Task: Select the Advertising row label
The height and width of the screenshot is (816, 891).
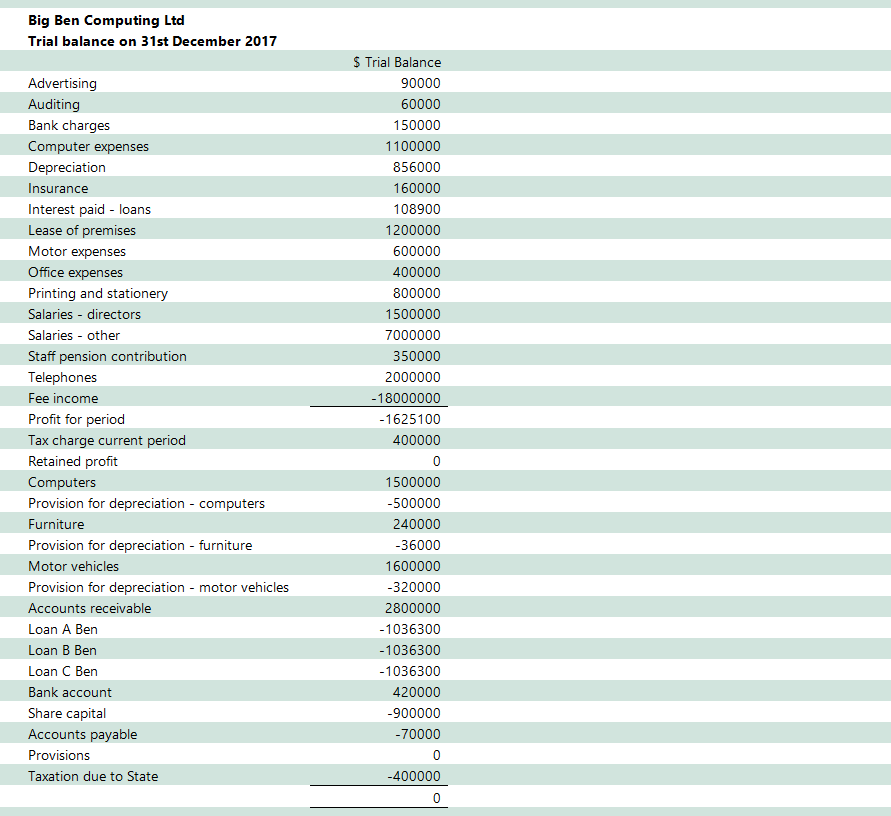Action: [x=62, y=83]
